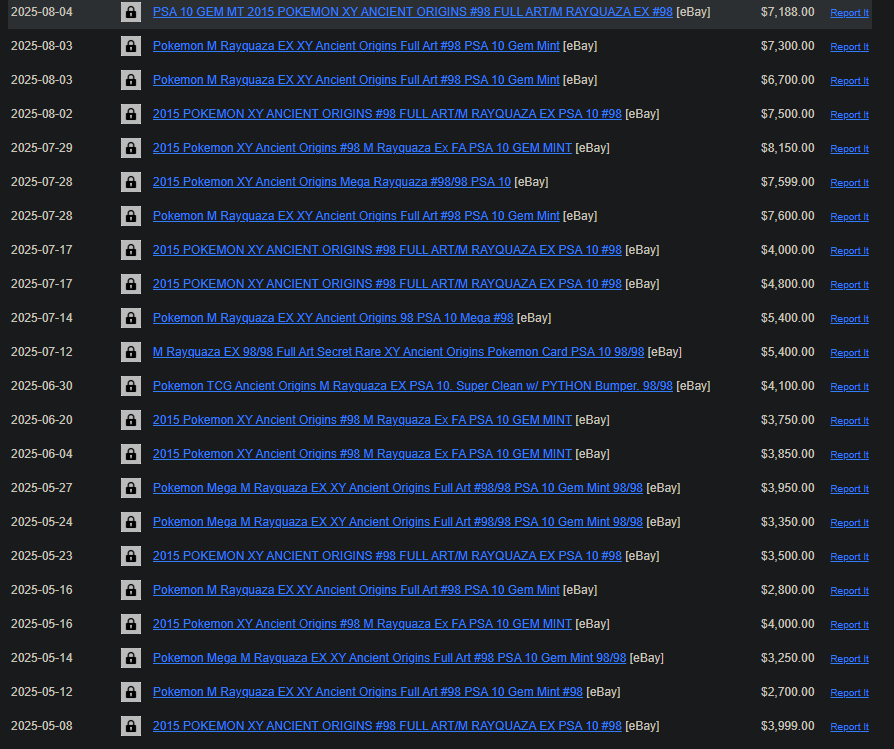This screenshot has width=894, height=749.
Task: Click the lock icon in the 2025-05-23 row
Action: point(131,556)
